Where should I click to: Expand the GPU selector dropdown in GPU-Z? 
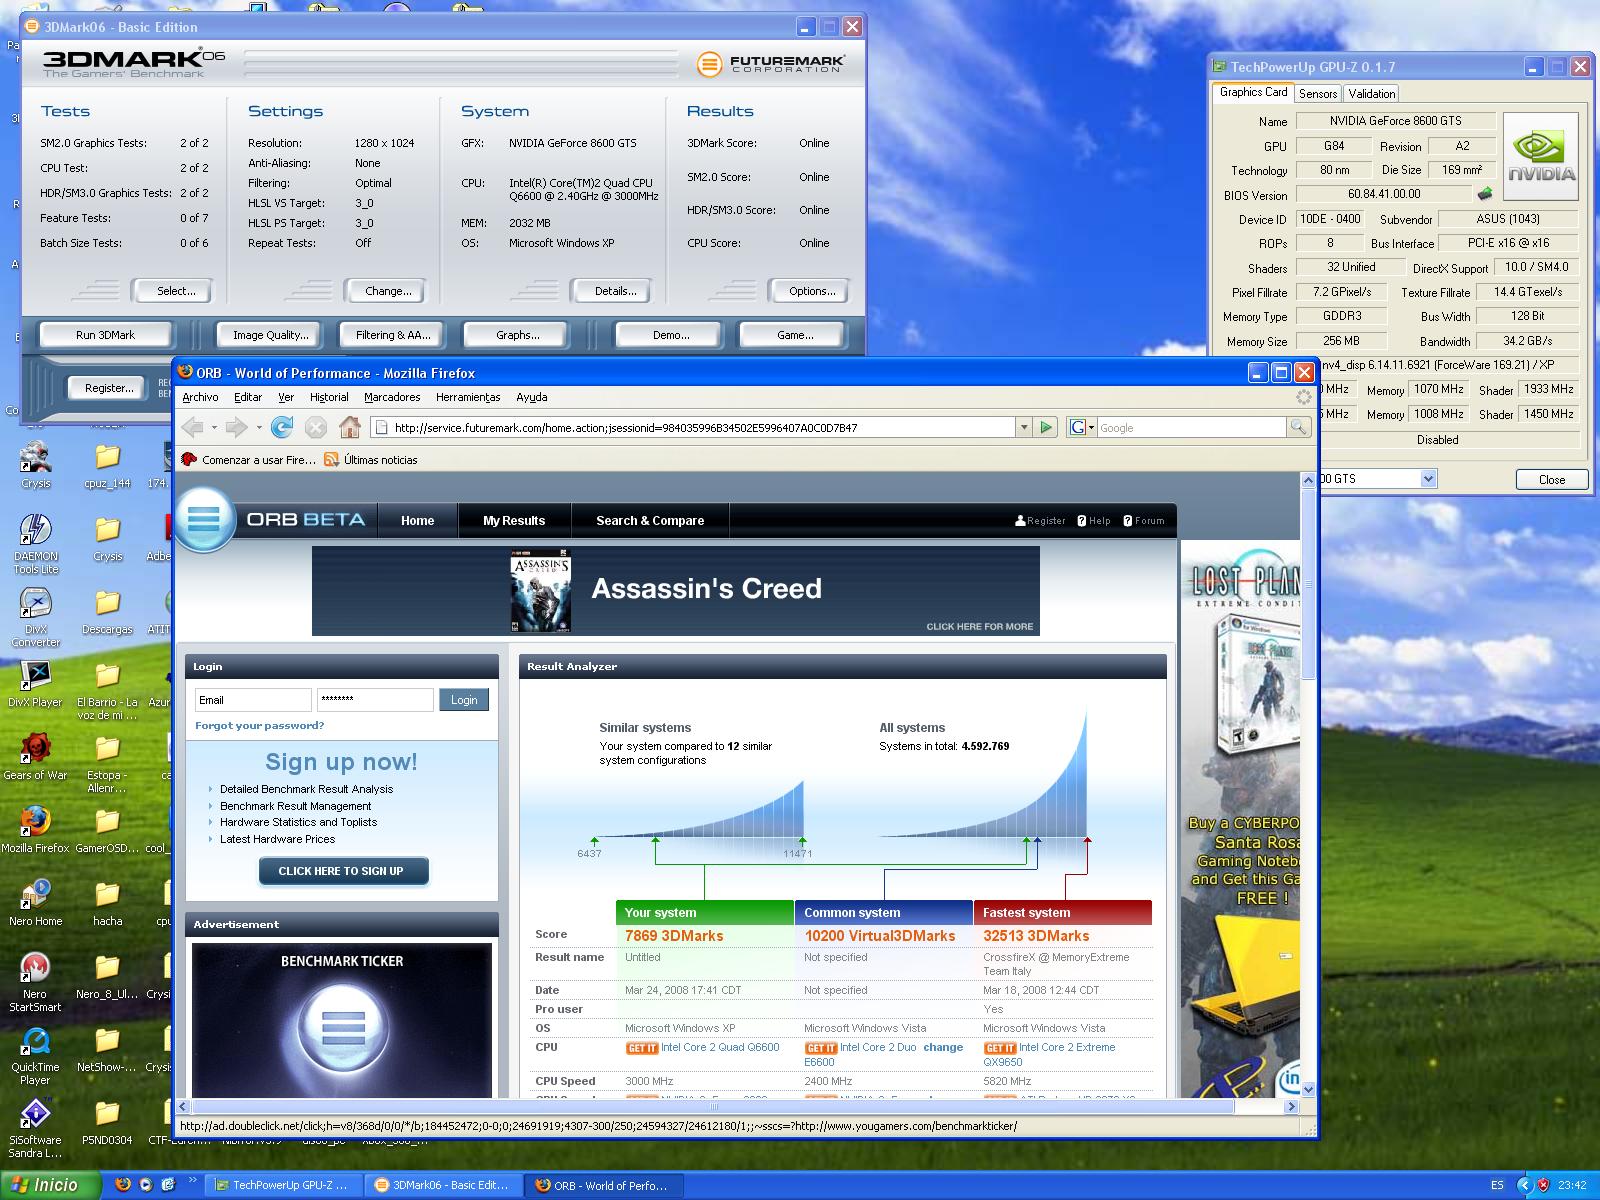point(1428,479)
